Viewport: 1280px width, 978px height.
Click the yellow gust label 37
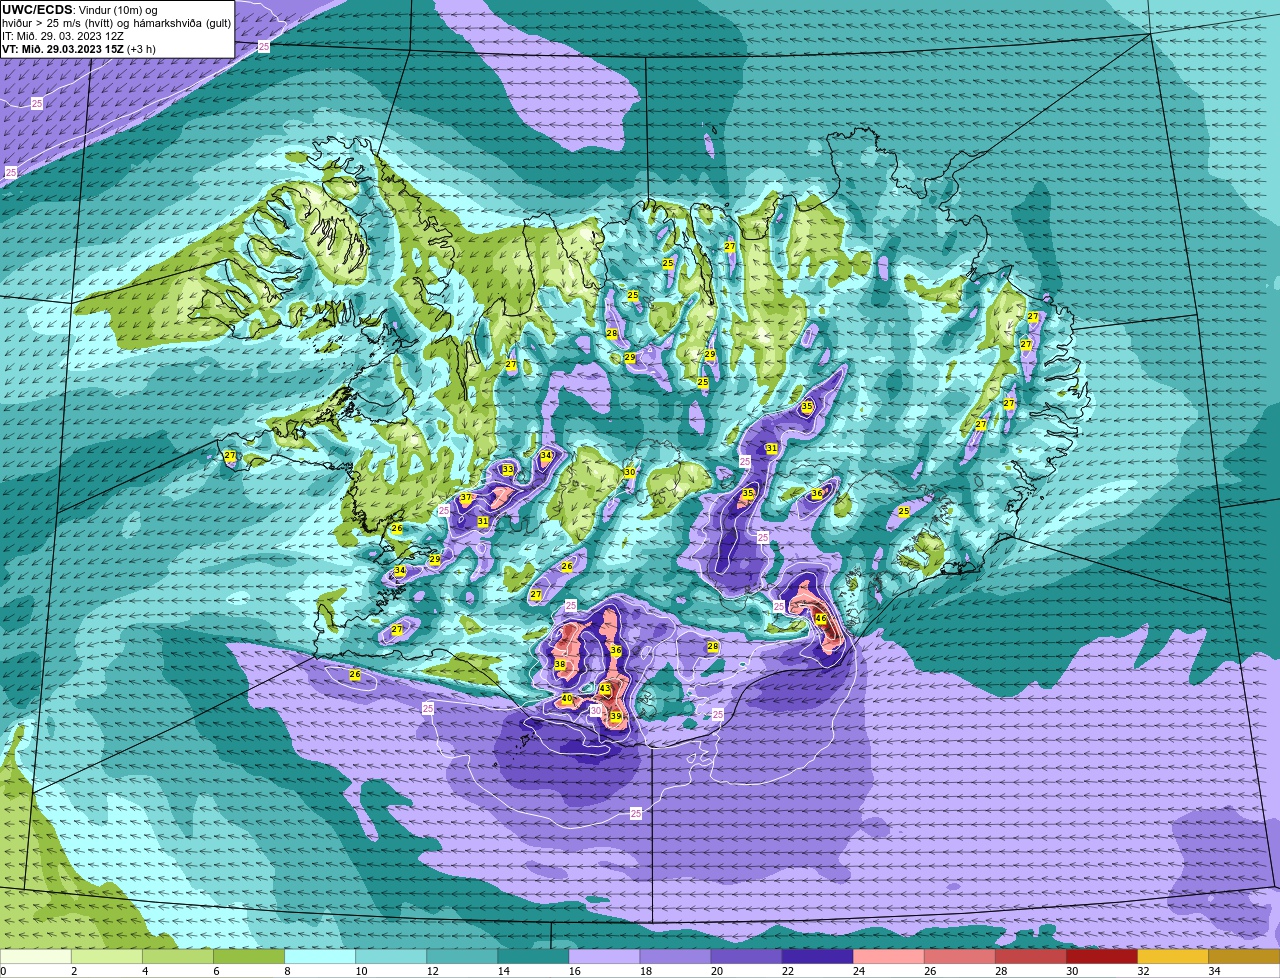coord(466,498)
